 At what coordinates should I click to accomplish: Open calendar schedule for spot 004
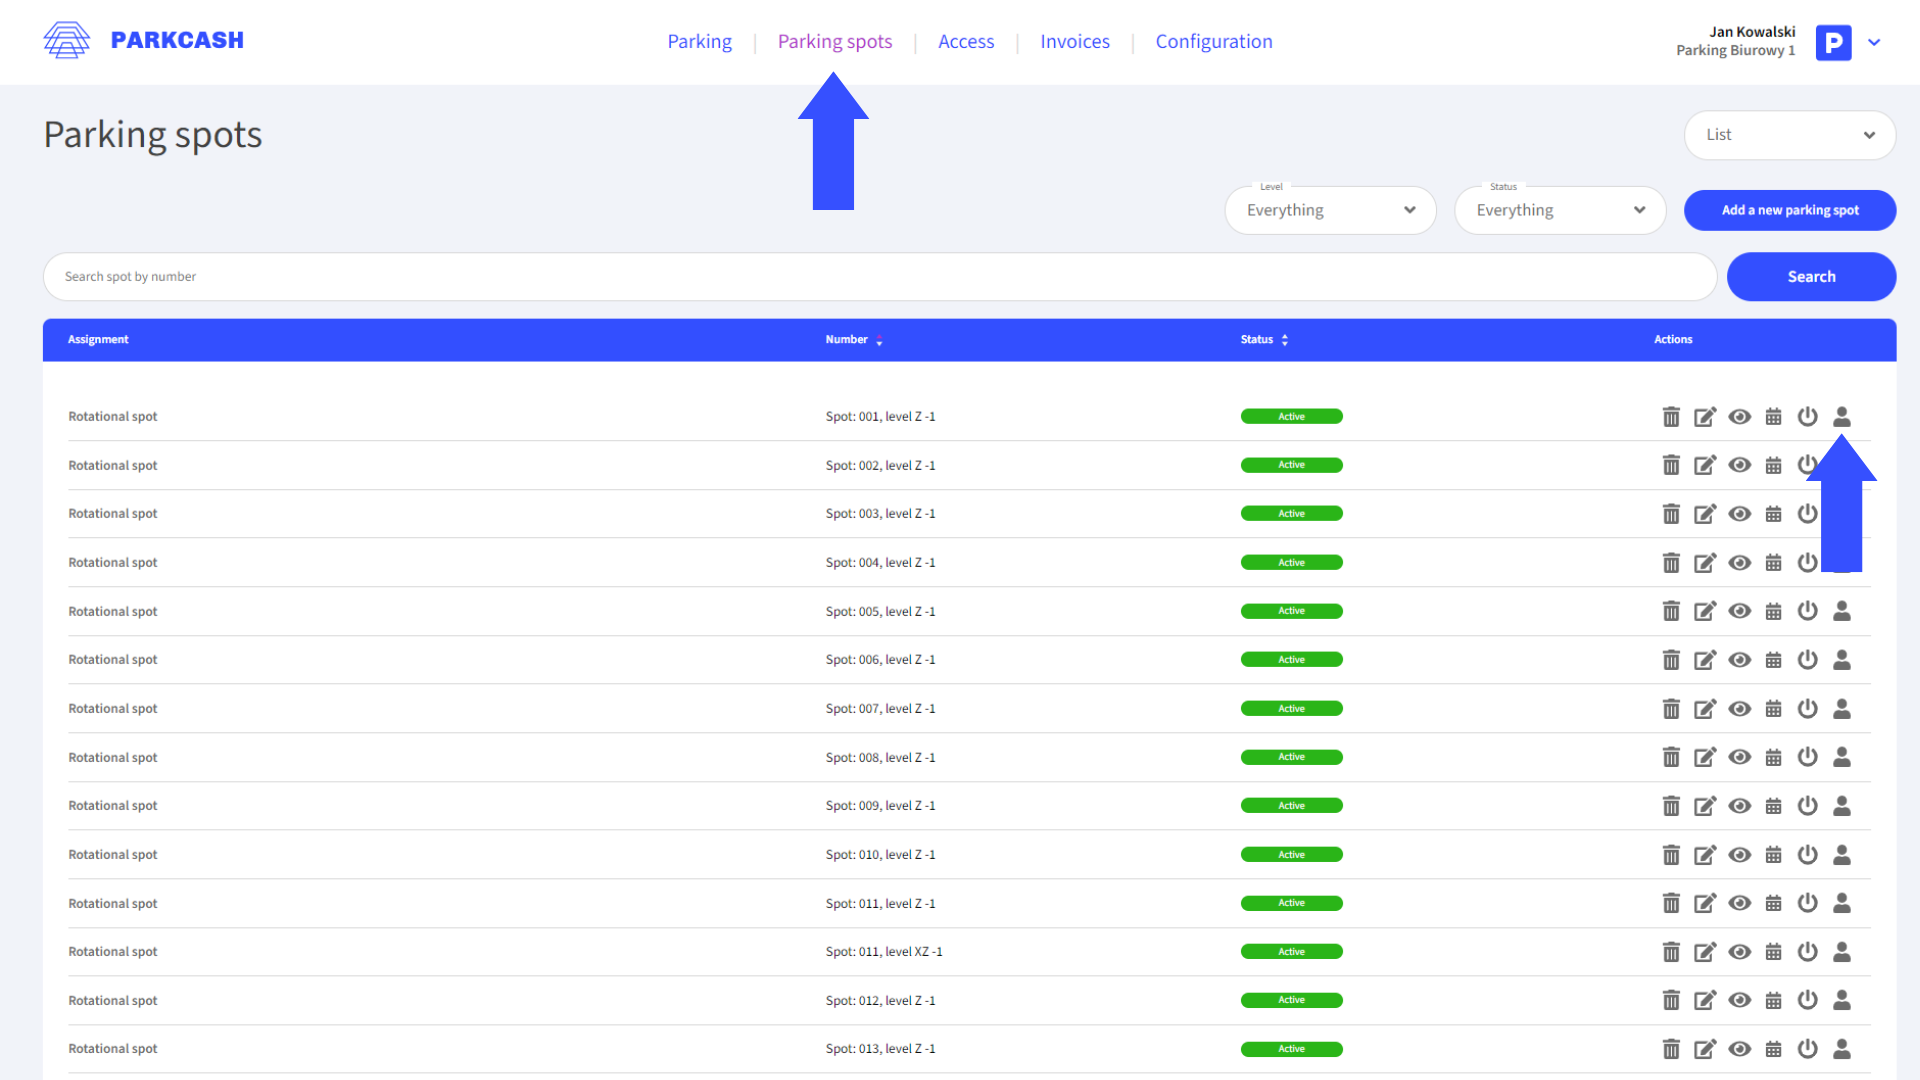(x=1774, y=562)
